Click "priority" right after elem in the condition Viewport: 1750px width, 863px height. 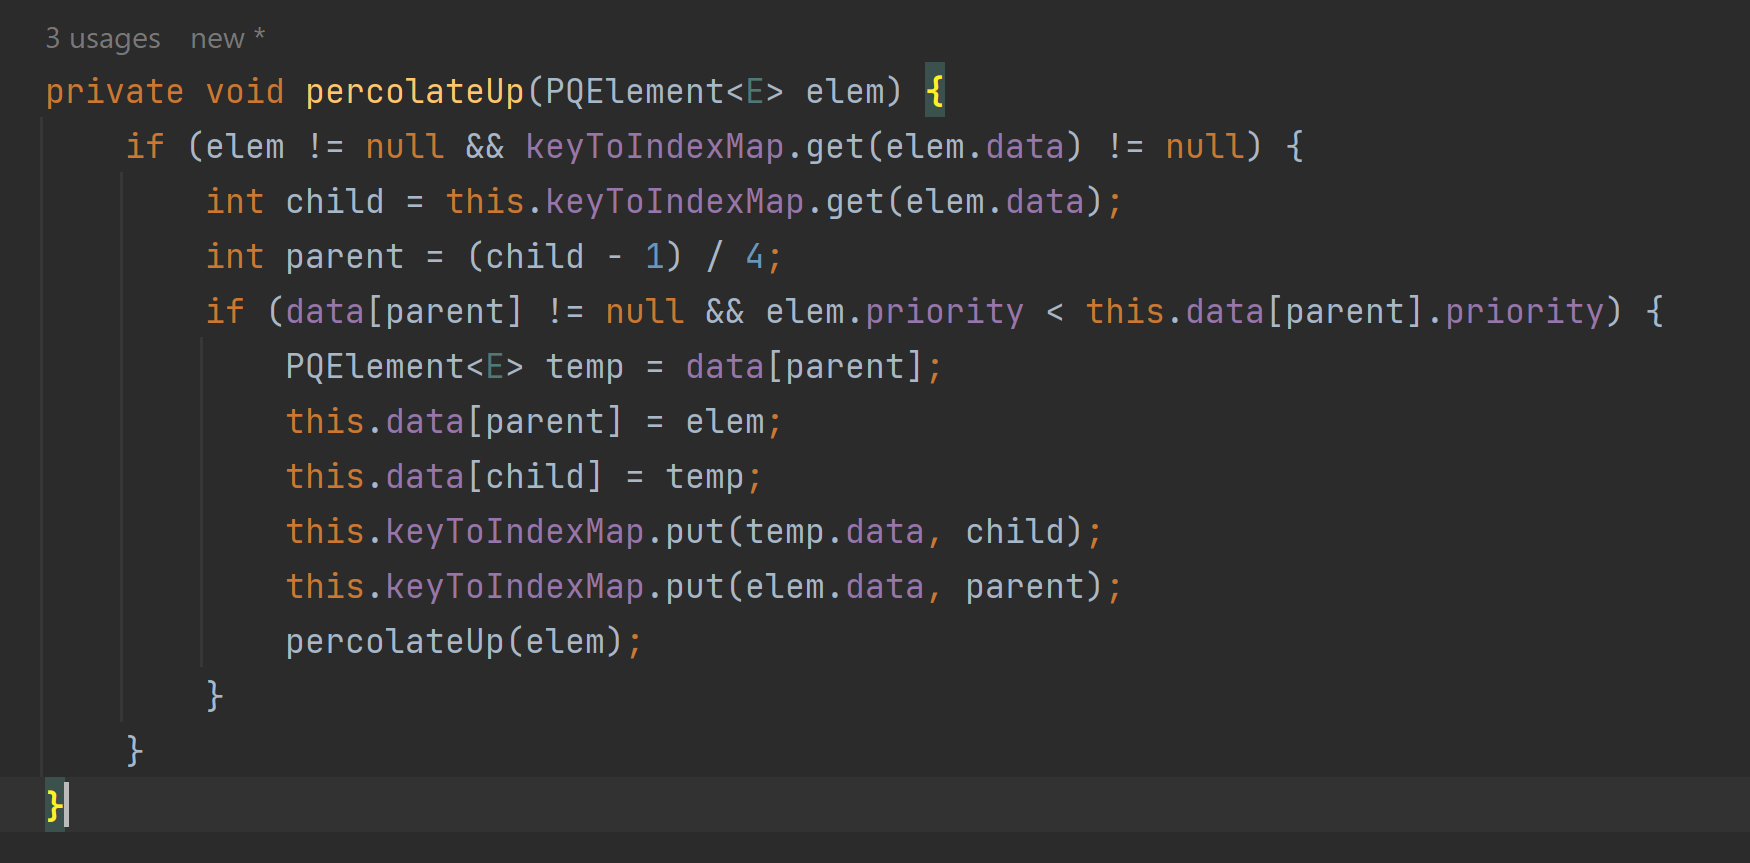pos(944,312)
